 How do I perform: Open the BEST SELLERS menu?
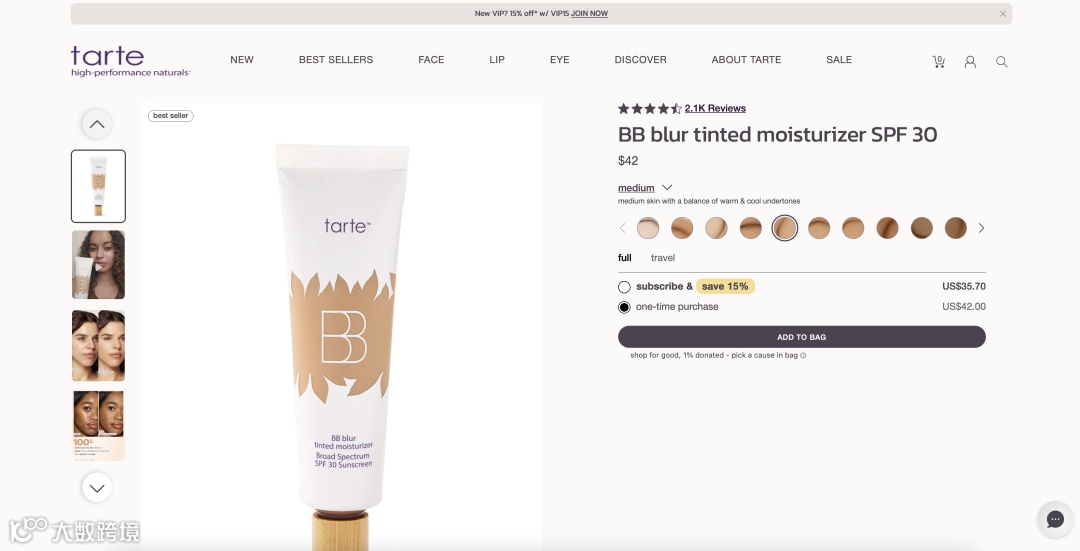(x=336, y=60)
